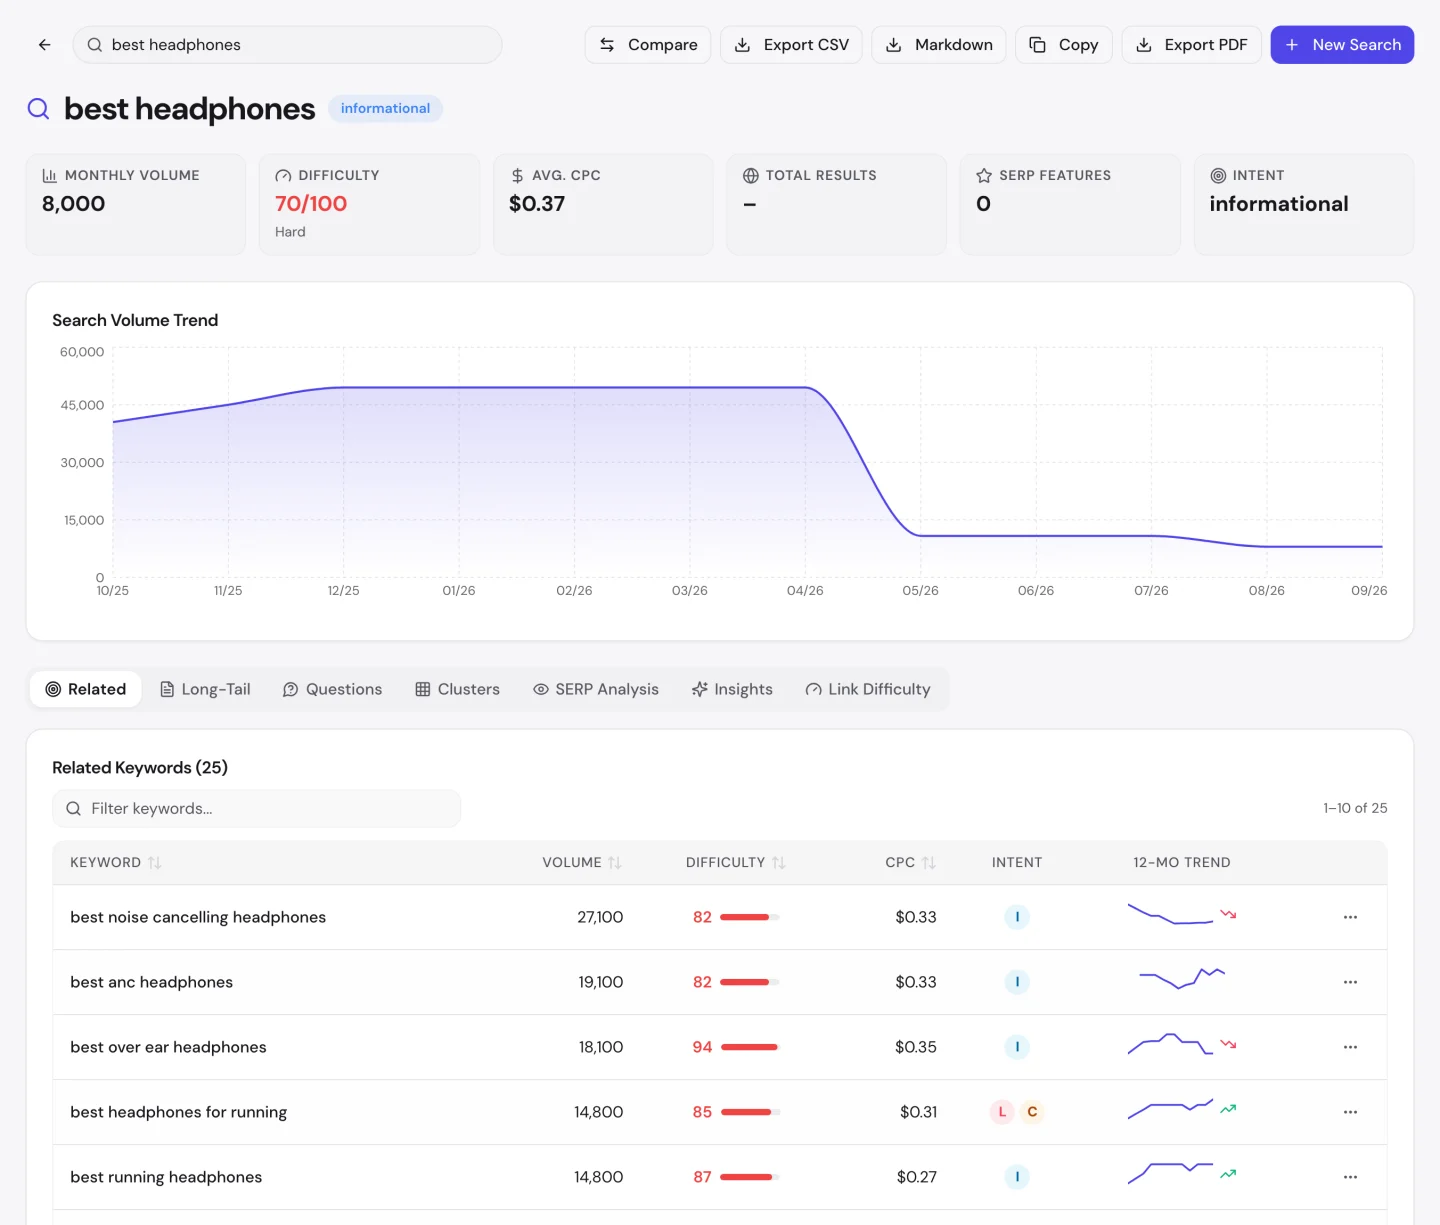Click the Compare button
The height and width of the screenshot is (1225, 1440).
pos(648,45)
